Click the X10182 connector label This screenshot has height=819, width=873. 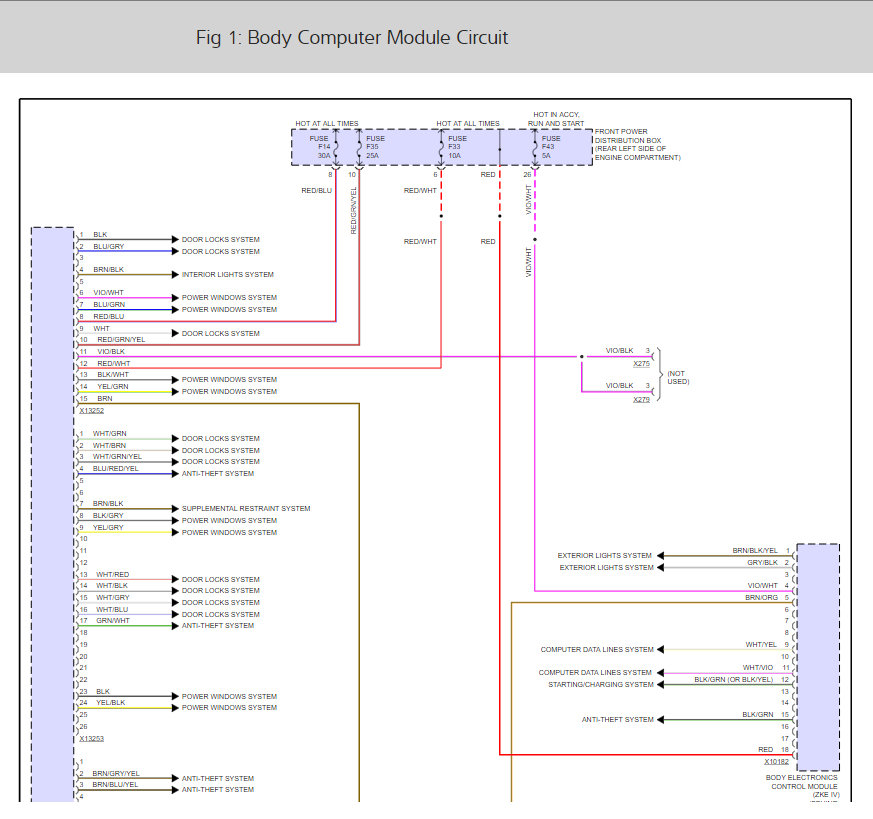tap(776, 762)
